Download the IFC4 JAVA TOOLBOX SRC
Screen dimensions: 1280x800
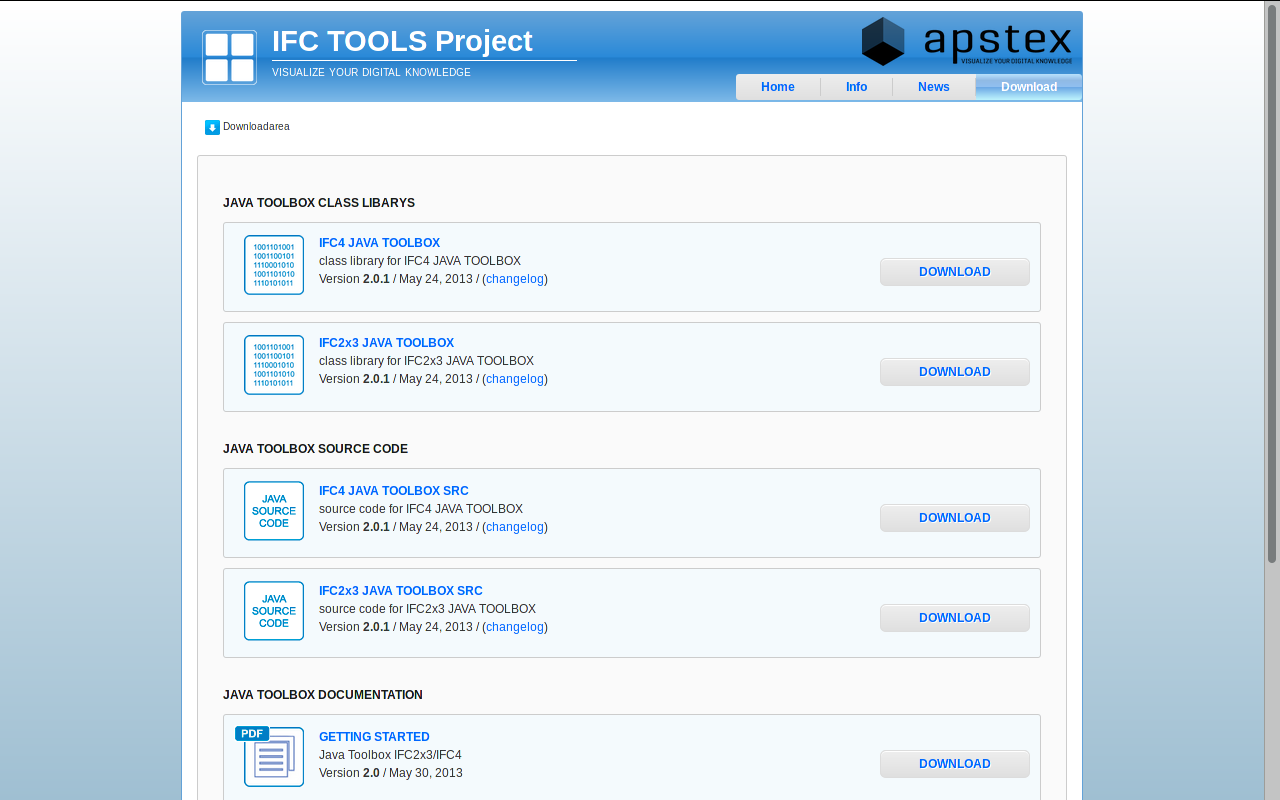(x=955, y=518)
